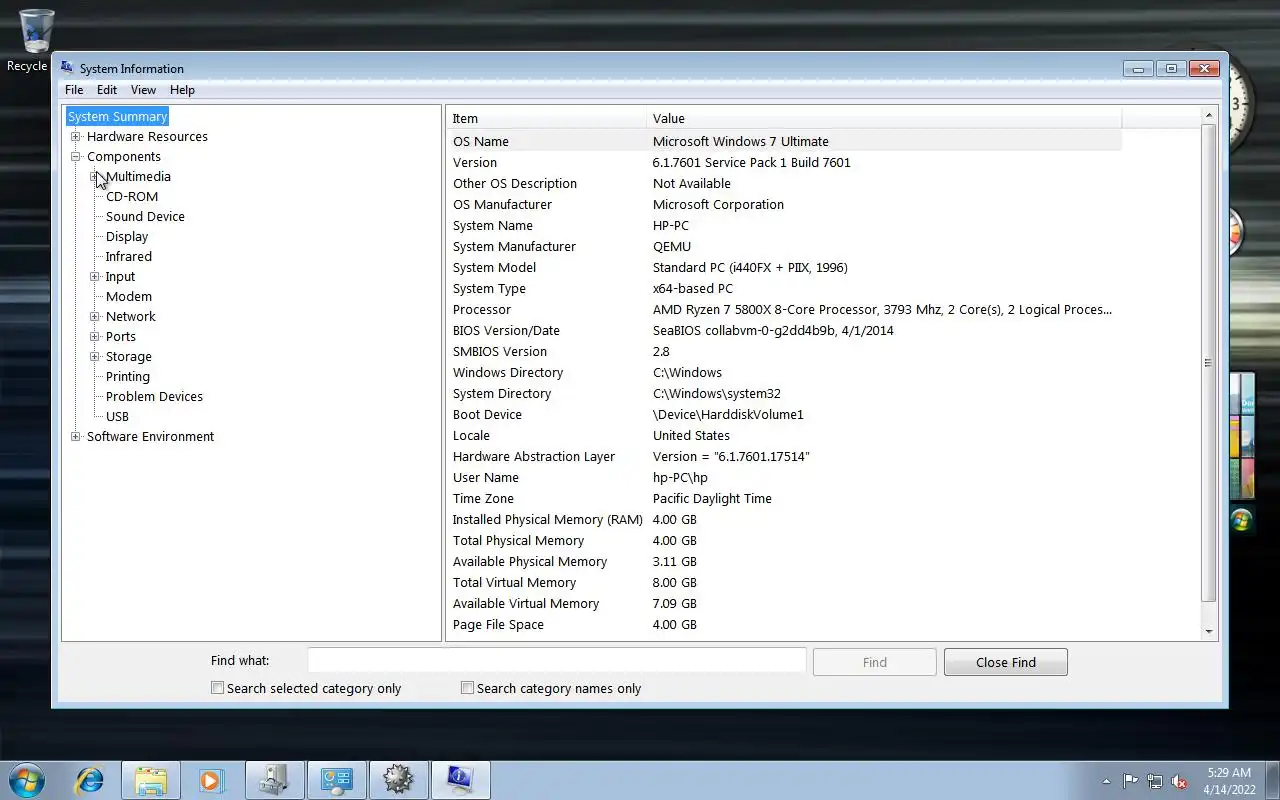This screenshot has height=800, width=1280.
Task: Select the BIOS Version/Date row
Action: (x=784, y=330)
